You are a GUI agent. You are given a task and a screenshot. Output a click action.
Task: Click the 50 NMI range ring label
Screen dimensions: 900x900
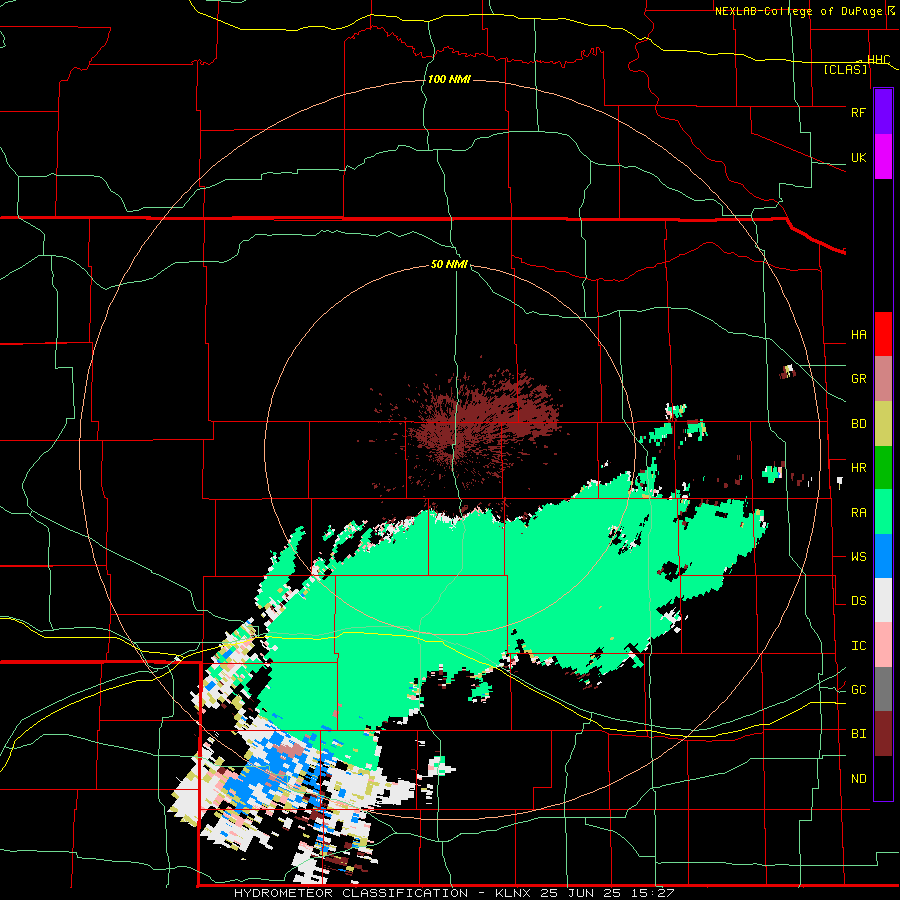[449, 264]
